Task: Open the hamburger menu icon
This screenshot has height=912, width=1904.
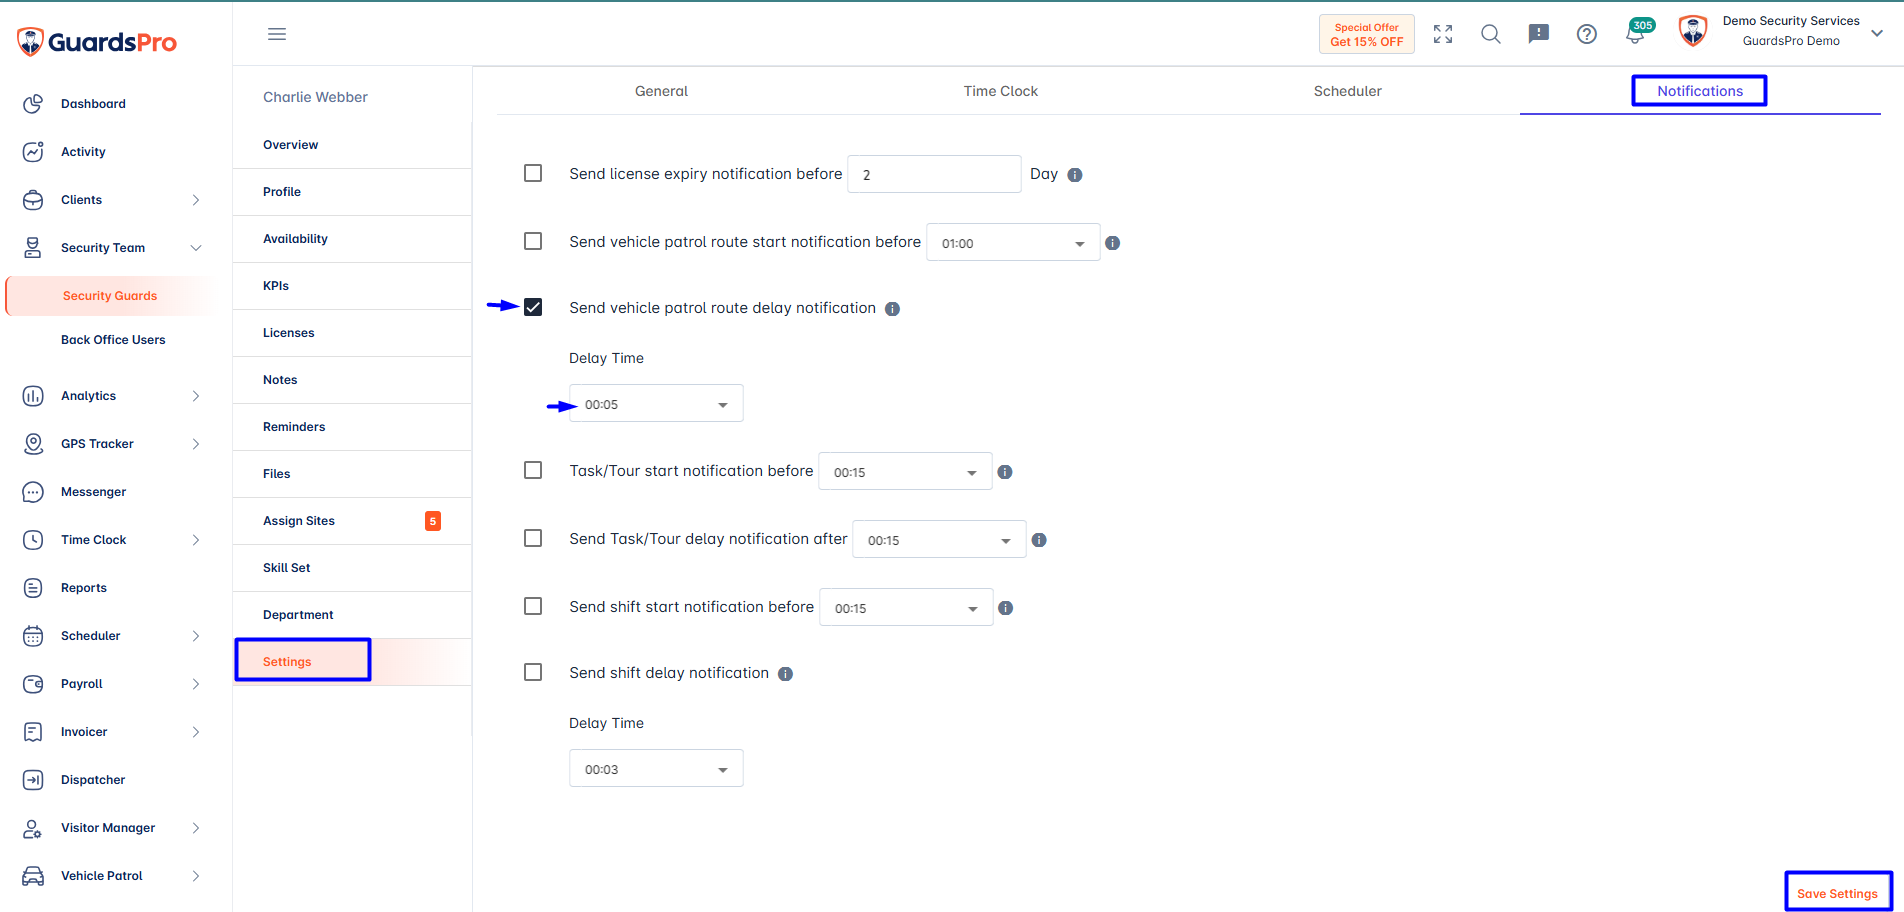Action: coord(277,34)
